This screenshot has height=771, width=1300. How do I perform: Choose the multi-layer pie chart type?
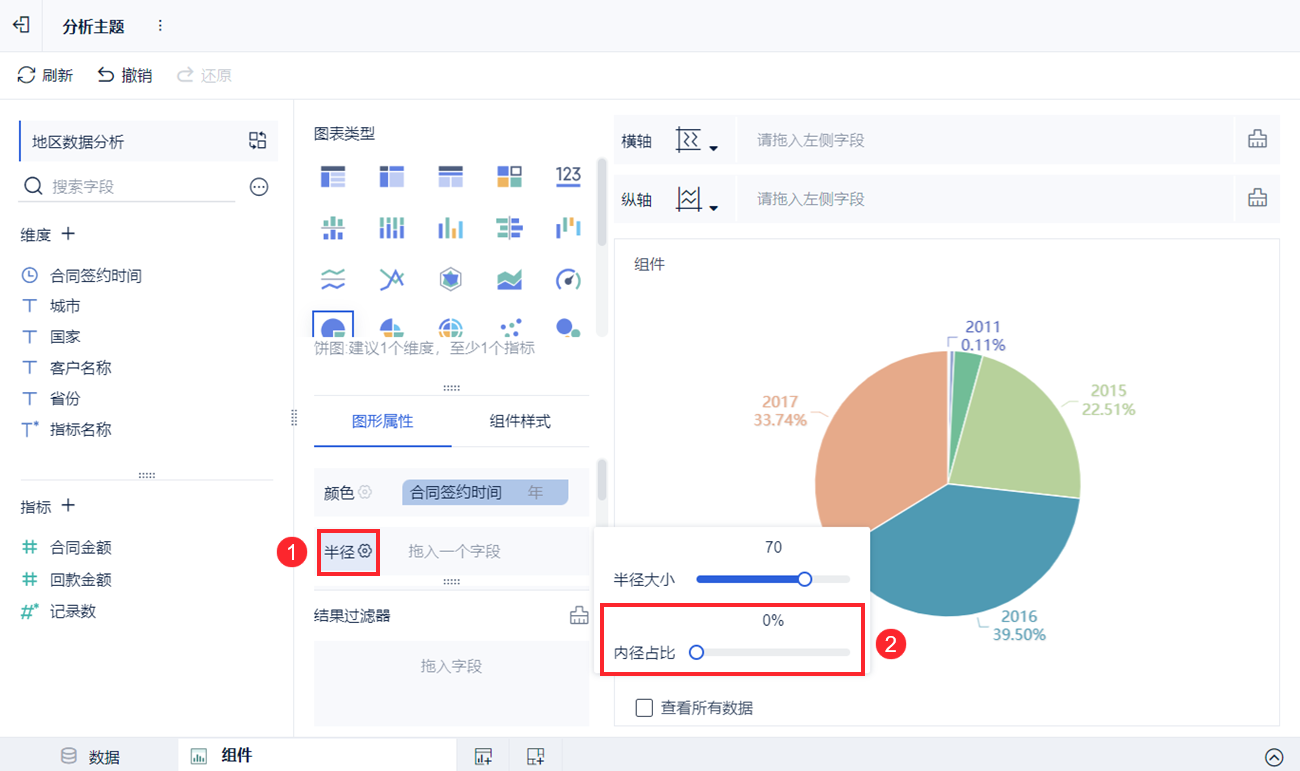coord(451,326)
